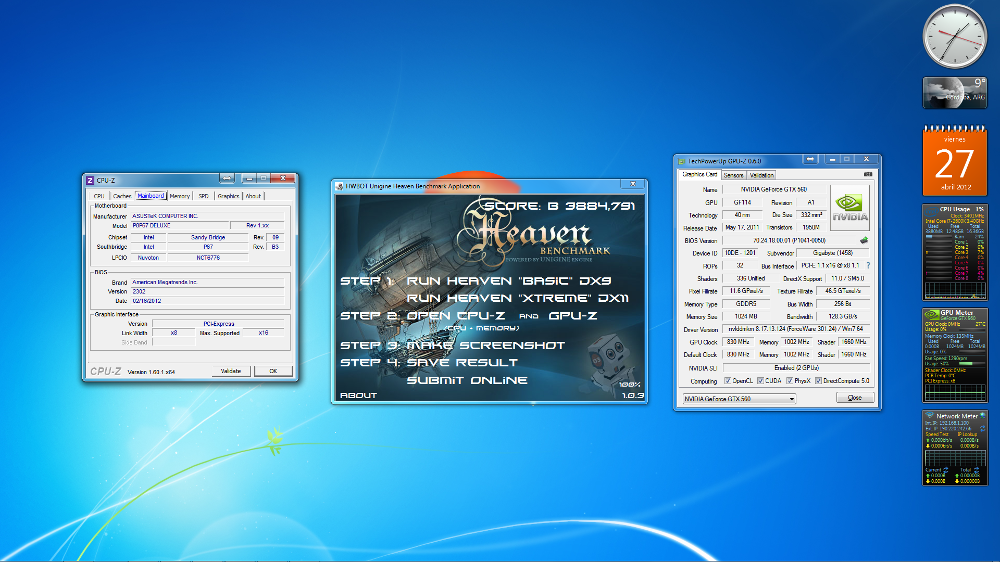
Task: Click the Sandy Bridge chipset value
Action: pos(208,237)
